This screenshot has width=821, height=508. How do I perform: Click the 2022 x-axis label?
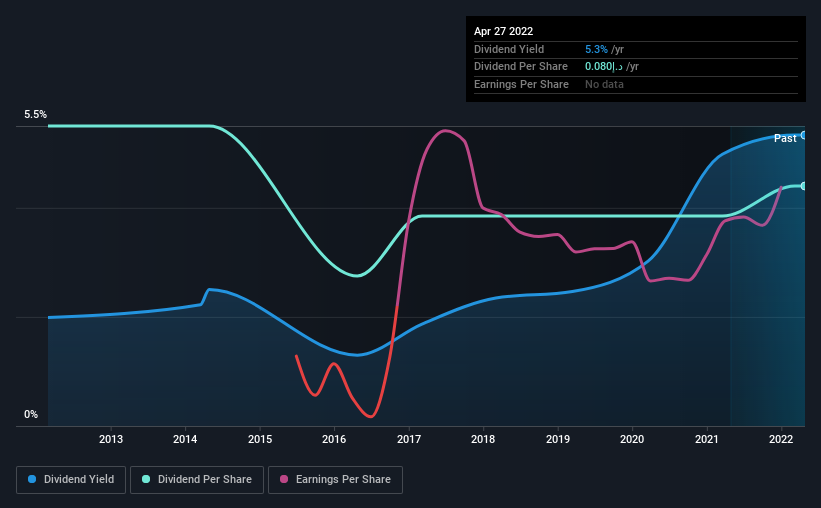point(781,439)
